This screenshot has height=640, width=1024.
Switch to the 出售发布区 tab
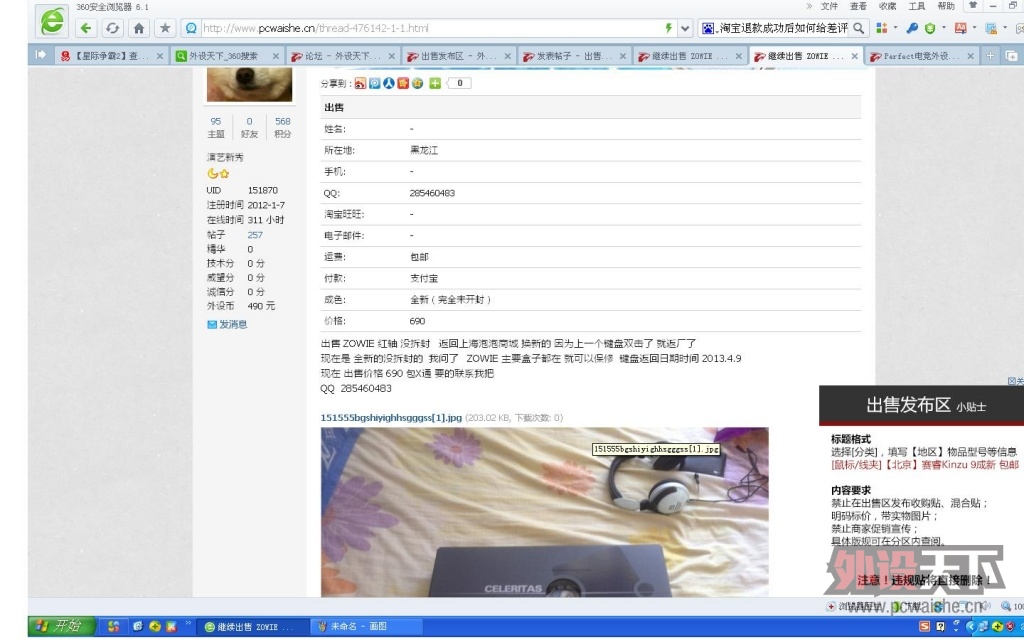[x=458, y=56]
